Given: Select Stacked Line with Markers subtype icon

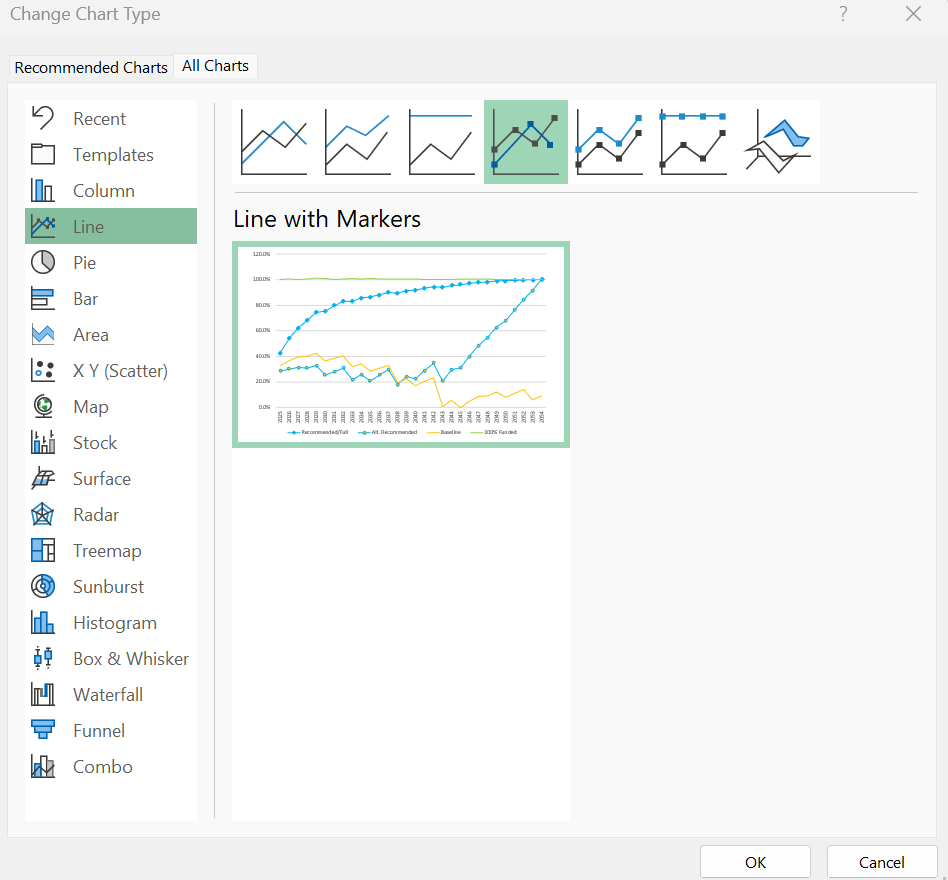Looking at the screenshot, I should (x=610, y=142).
